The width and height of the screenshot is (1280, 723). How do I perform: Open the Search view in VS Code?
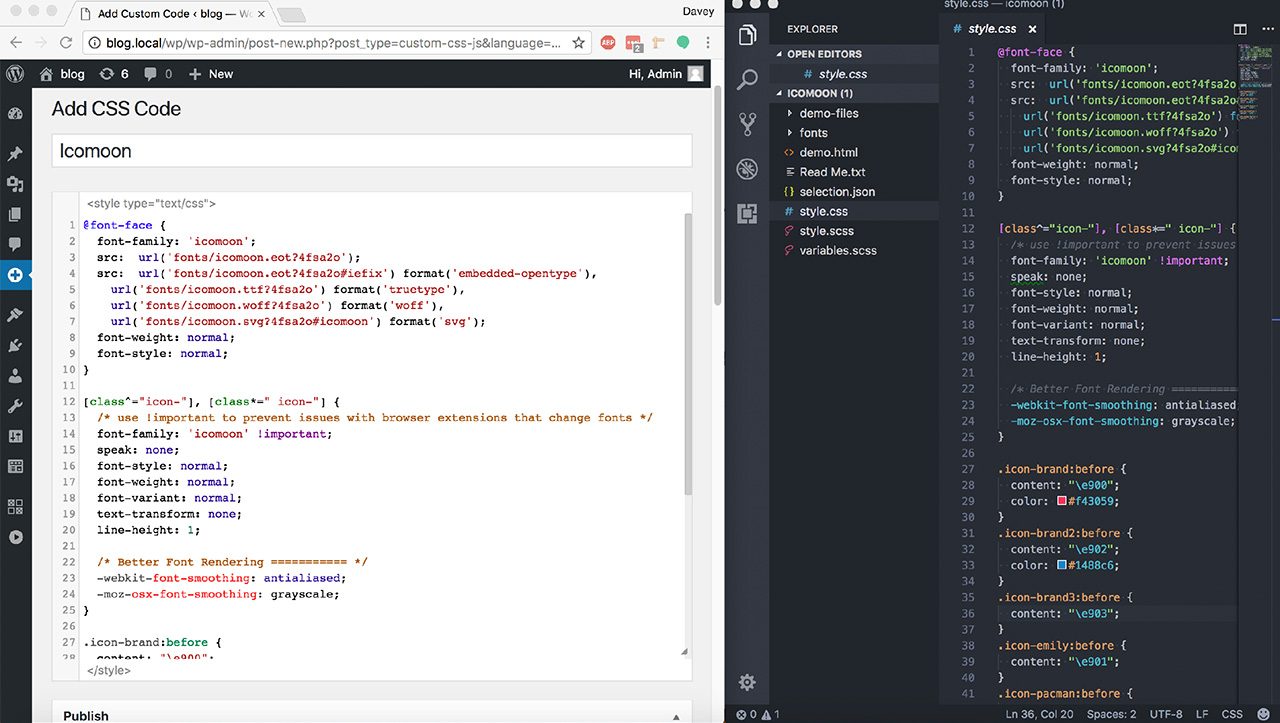point(747,80)
